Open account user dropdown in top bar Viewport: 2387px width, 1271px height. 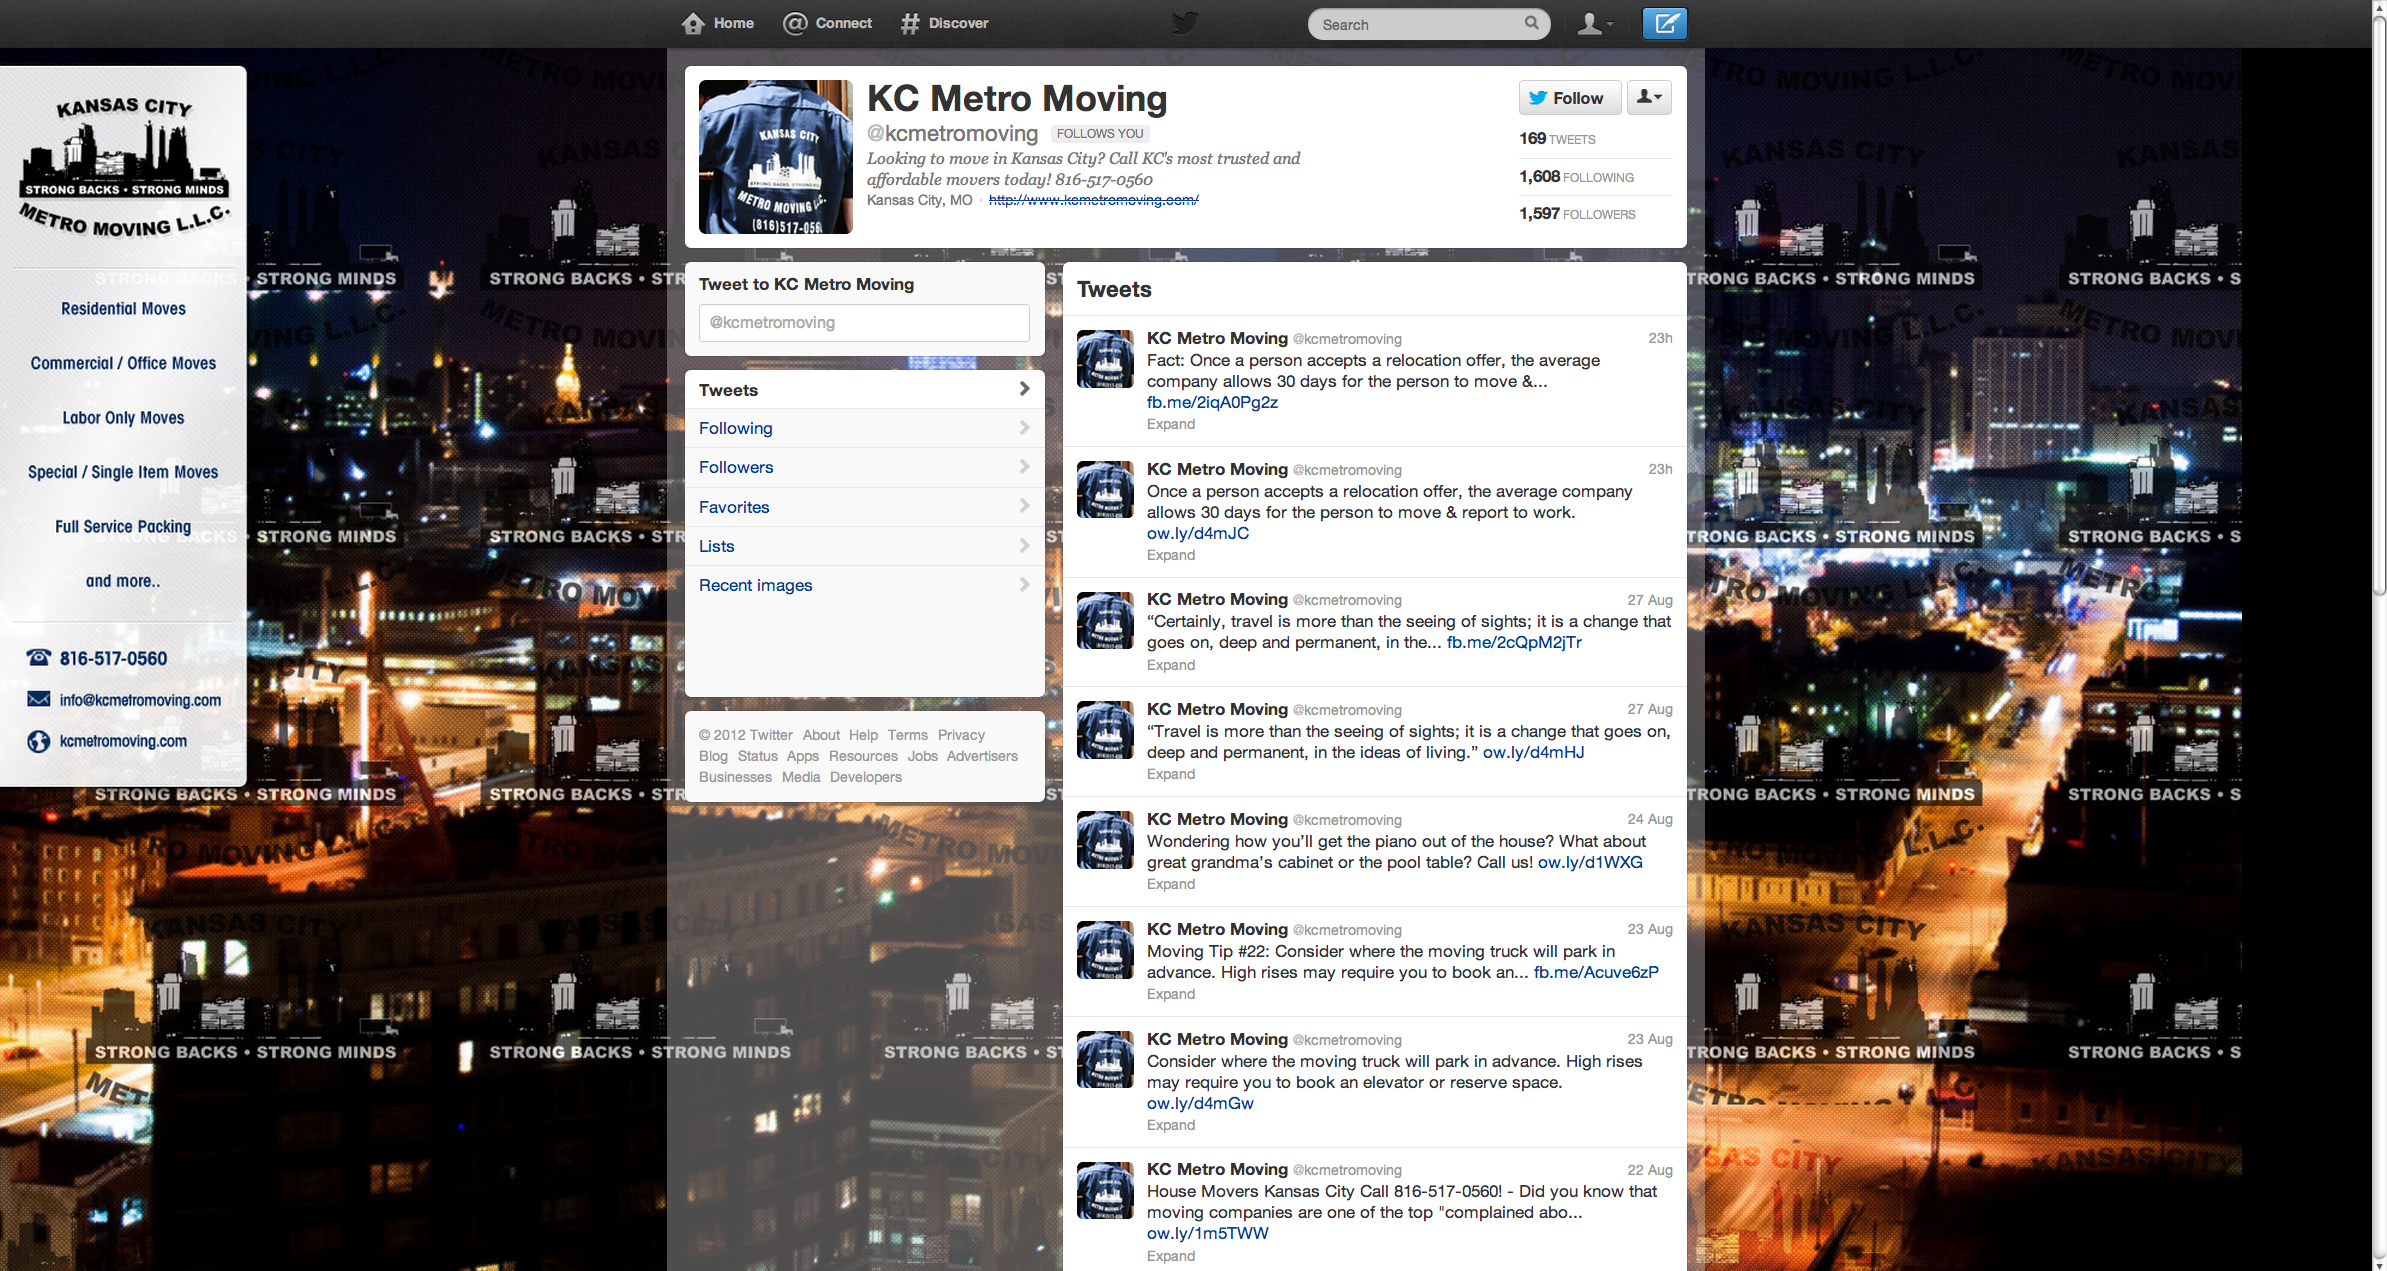[x=1594, y=23]
